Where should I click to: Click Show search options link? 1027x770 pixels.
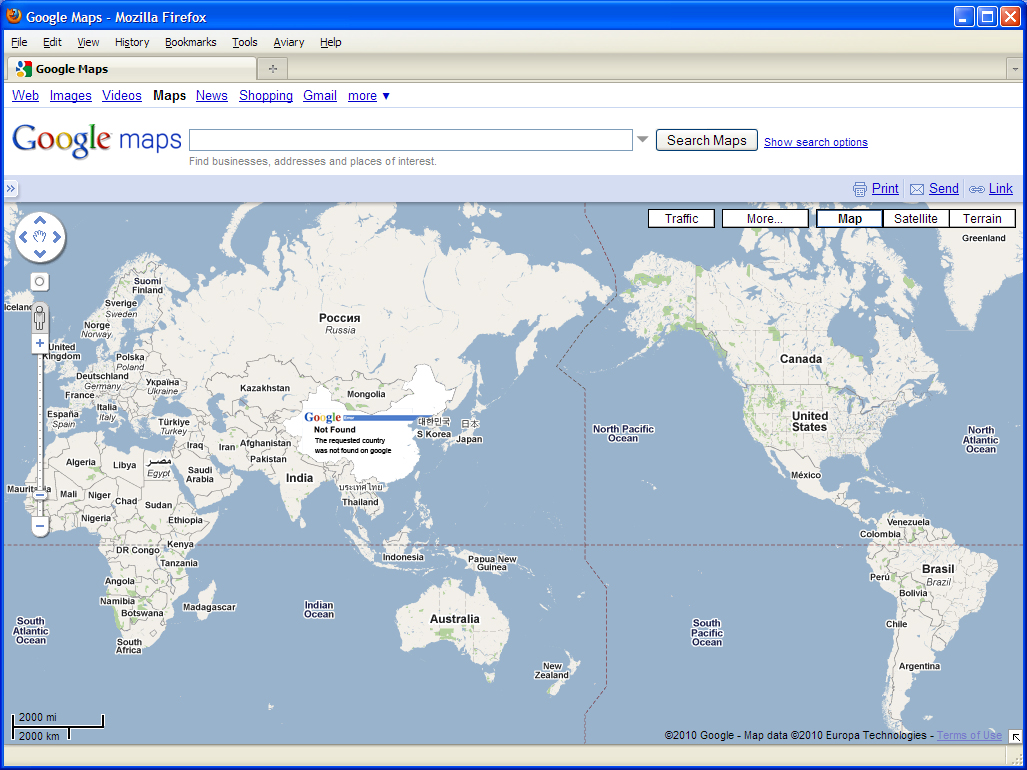[x=815, y=142]
